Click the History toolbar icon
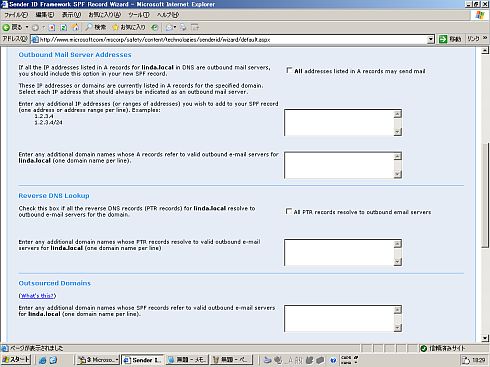This screenshot has height=367, width=490. [154, 28]
